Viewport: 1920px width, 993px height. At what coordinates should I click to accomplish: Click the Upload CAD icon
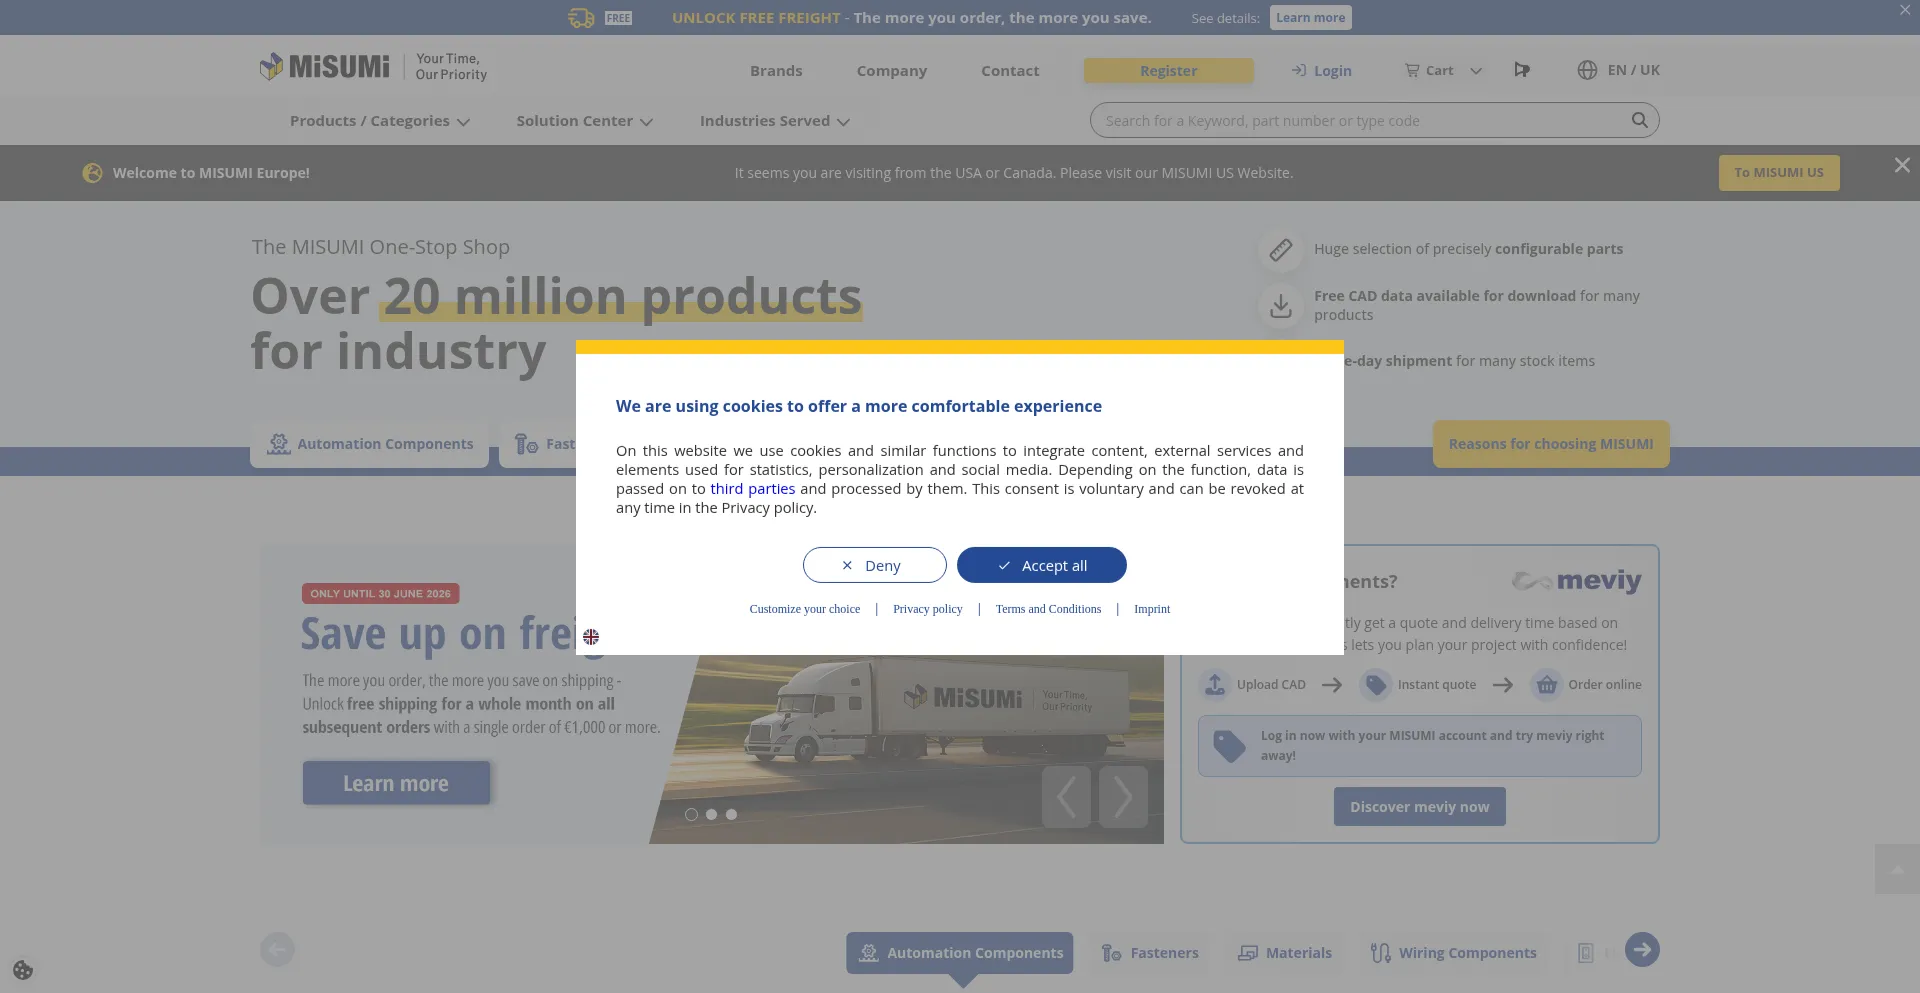point(1214,685)
